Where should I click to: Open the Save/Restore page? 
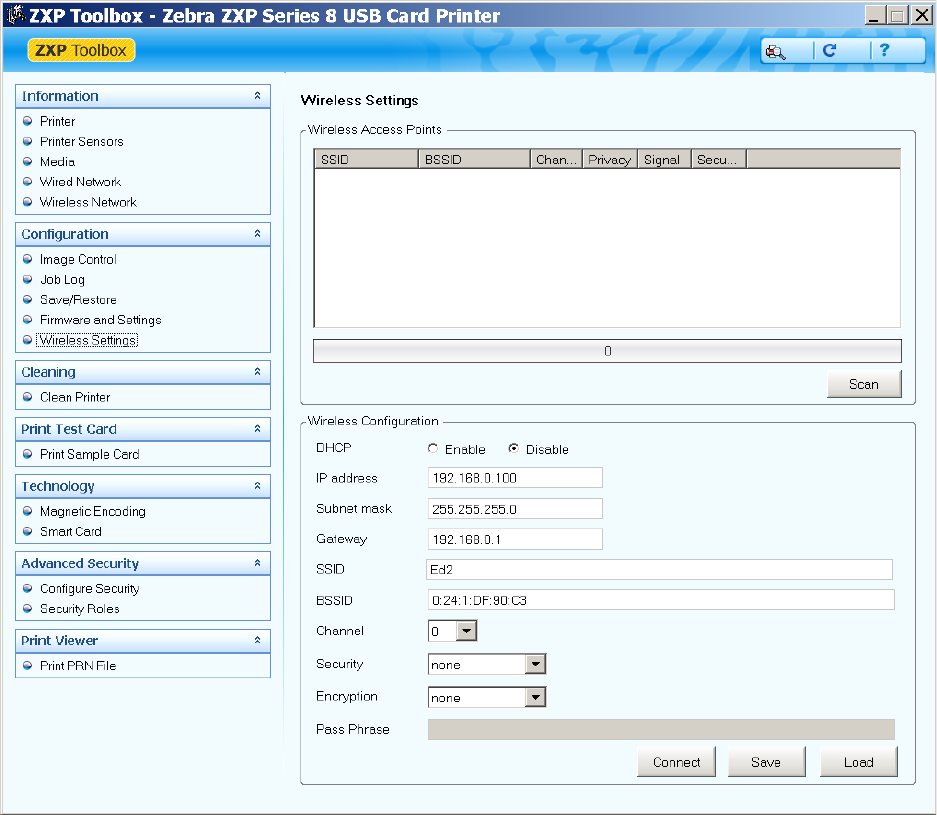coord(78,300)
